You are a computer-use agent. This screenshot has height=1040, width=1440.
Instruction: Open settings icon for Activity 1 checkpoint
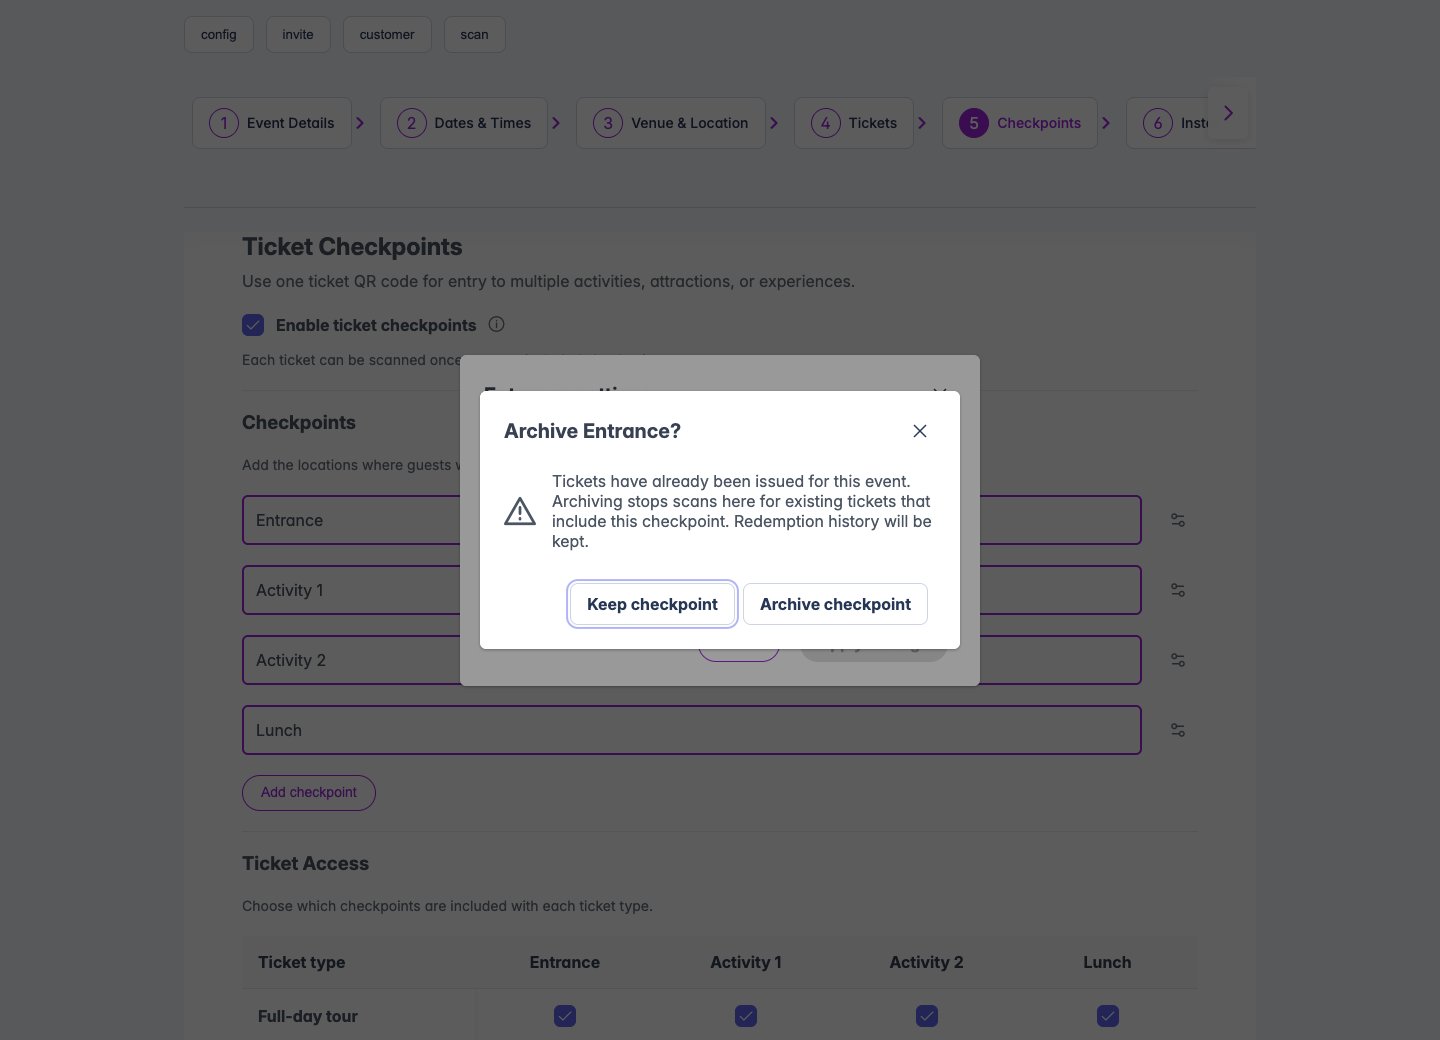1178,590
